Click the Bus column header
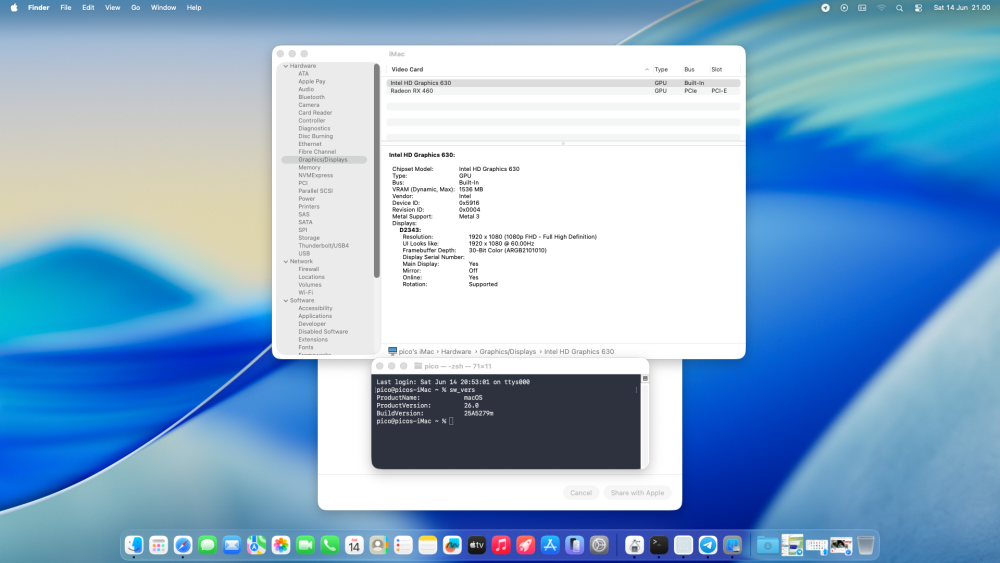The width and height of the screenshot is (1000, 563). coord(689,69)
